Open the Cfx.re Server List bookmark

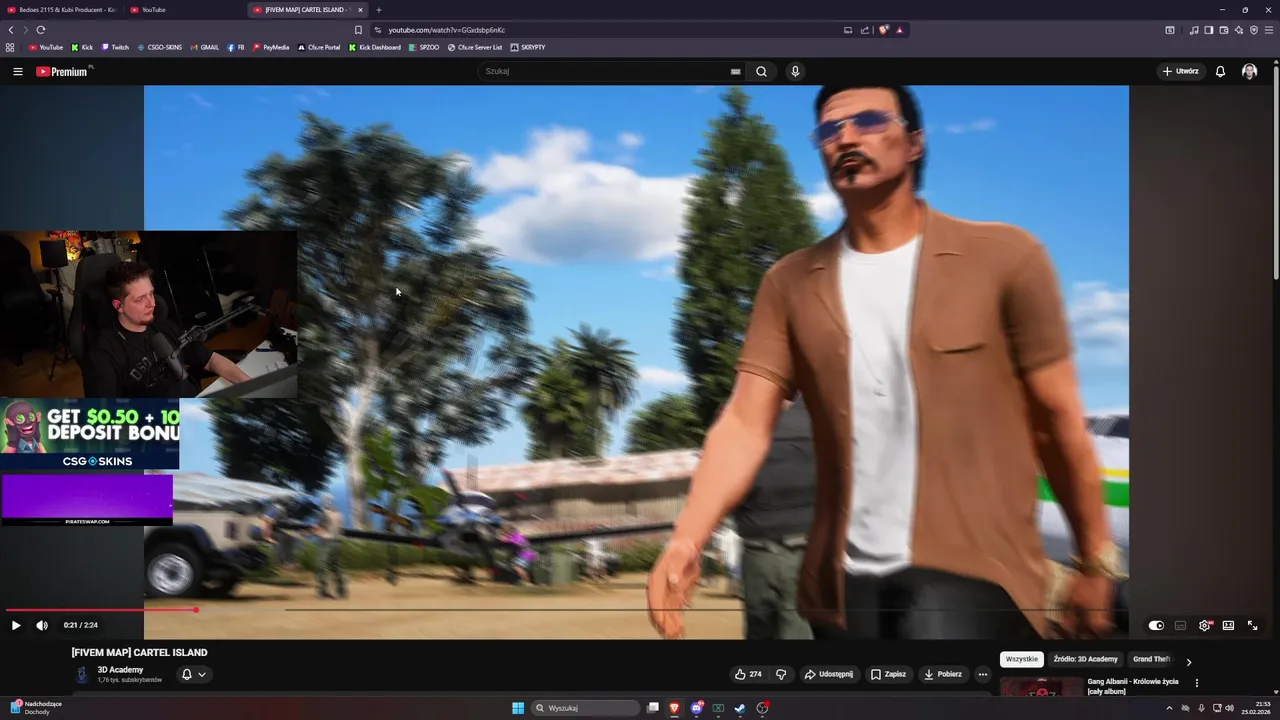pyautogui.click(x=475, y=47)
